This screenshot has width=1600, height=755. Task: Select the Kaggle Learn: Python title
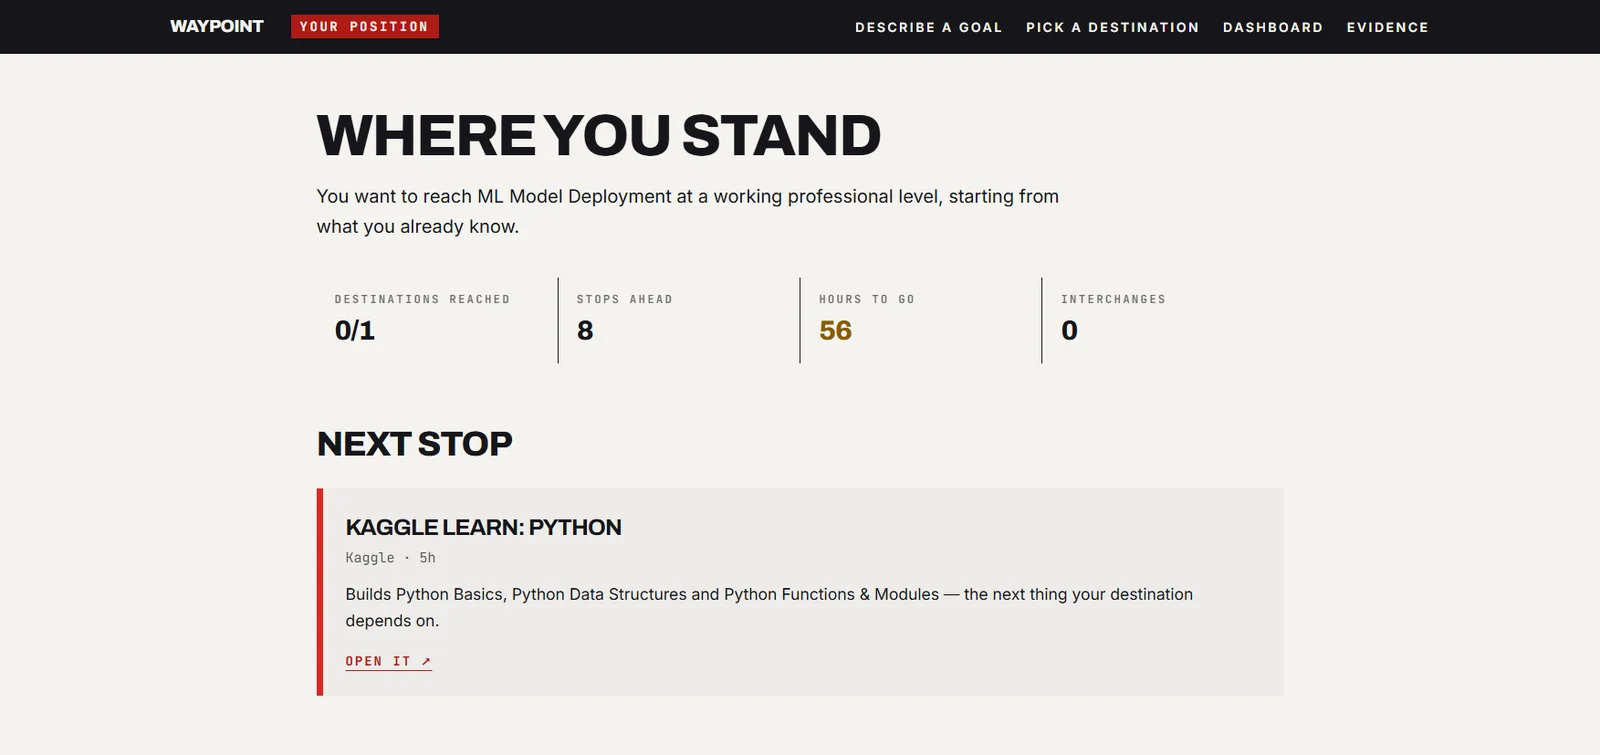tap(483, 527)
